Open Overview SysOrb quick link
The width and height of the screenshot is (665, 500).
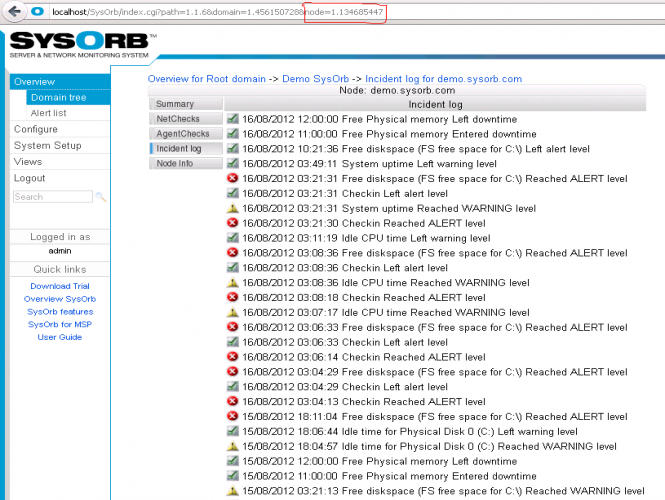point(60,299)
